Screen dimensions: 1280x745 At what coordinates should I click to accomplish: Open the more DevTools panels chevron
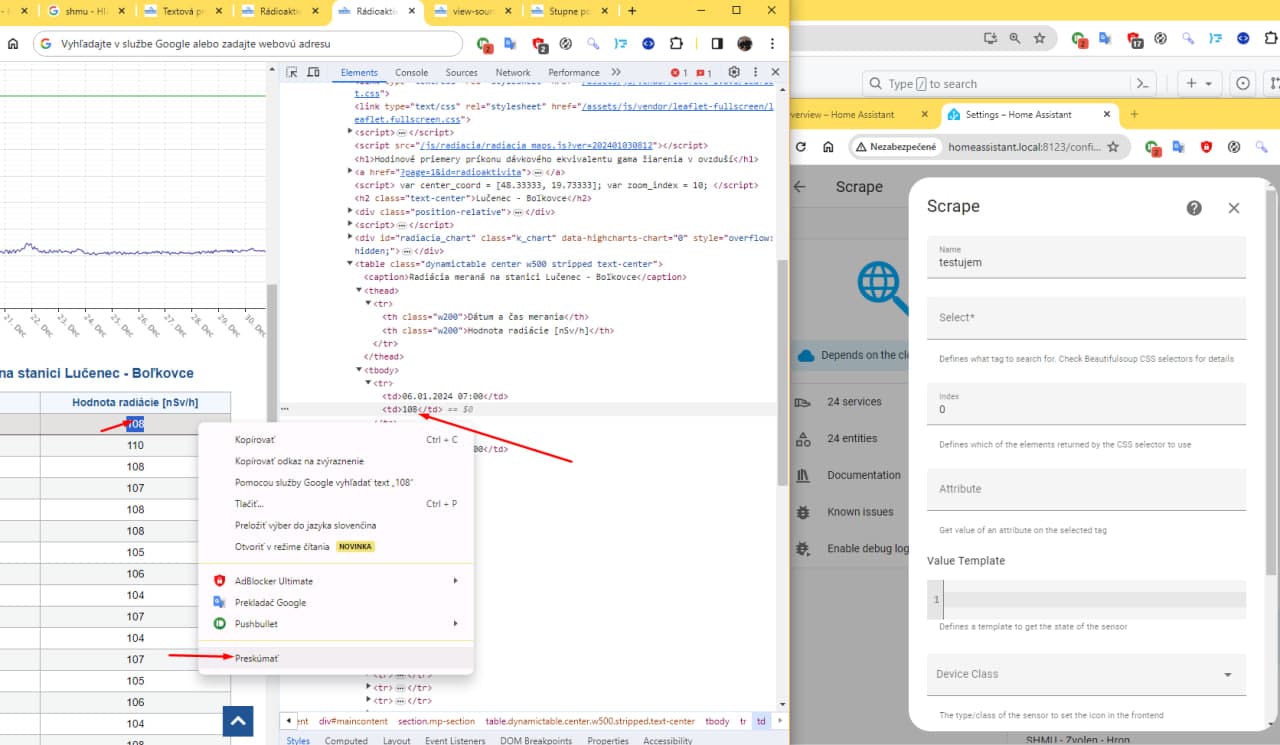click(615, 72)
